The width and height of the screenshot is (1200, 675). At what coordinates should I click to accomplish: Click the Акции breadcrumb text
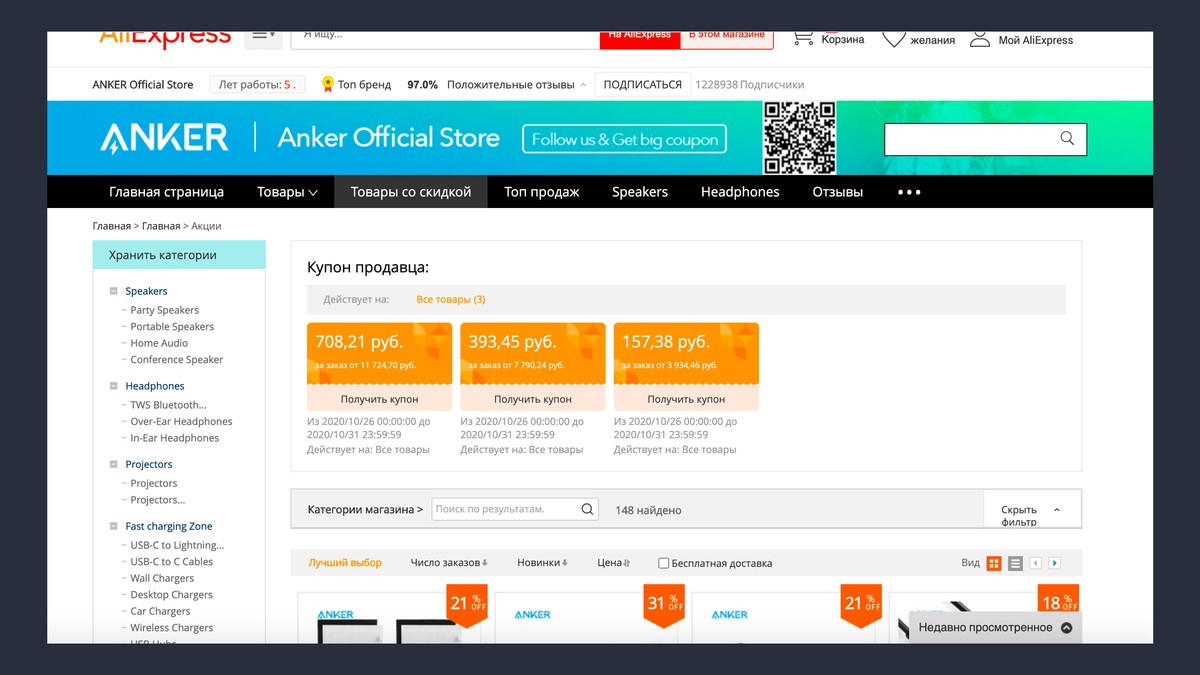click(206, 226)
